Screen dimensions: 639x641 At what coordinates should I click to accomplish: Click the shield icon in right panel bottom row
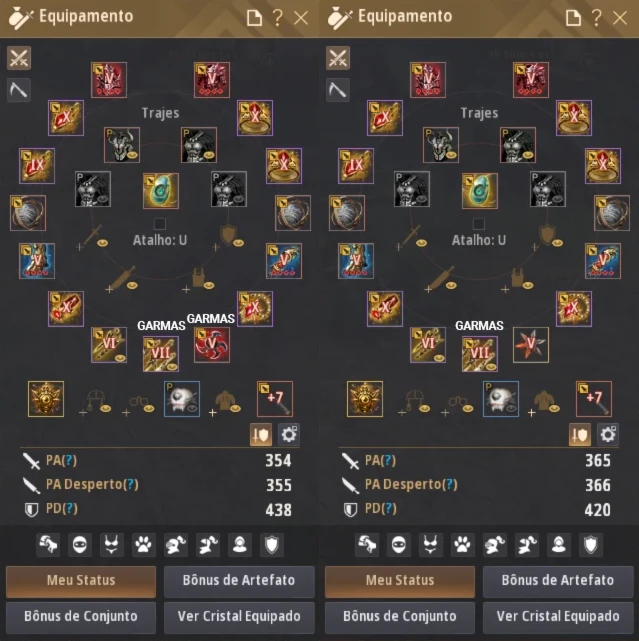[x=591, y=545]
